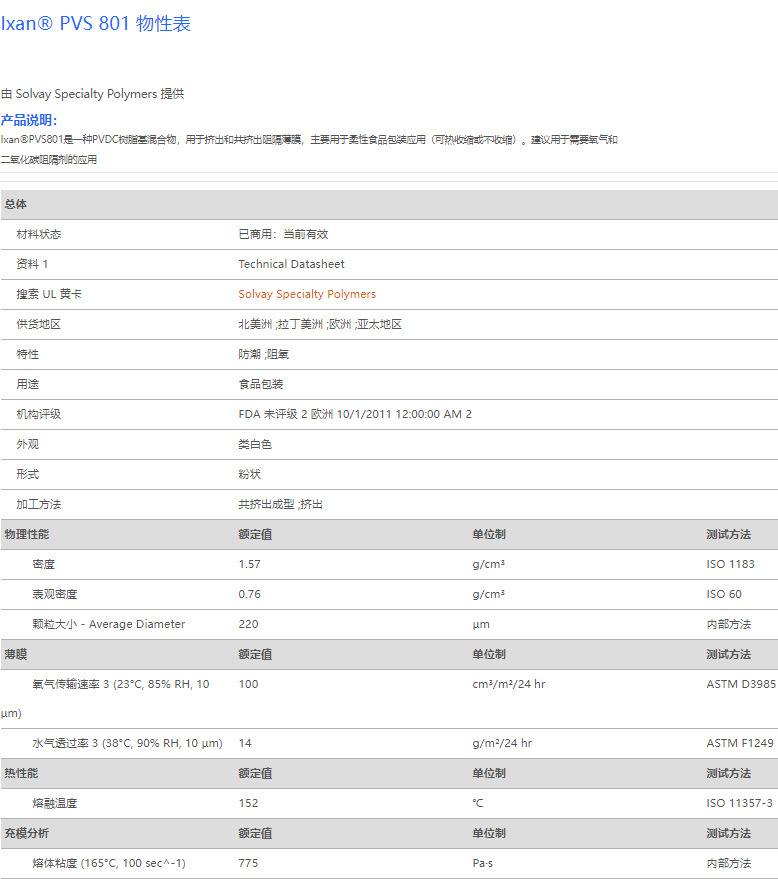Screen dimensions: 778x879
Task: Select the 北美洲 ;拉丁美洲 ;欧洲 ;亚太地区 value
Action: (320, 324)
